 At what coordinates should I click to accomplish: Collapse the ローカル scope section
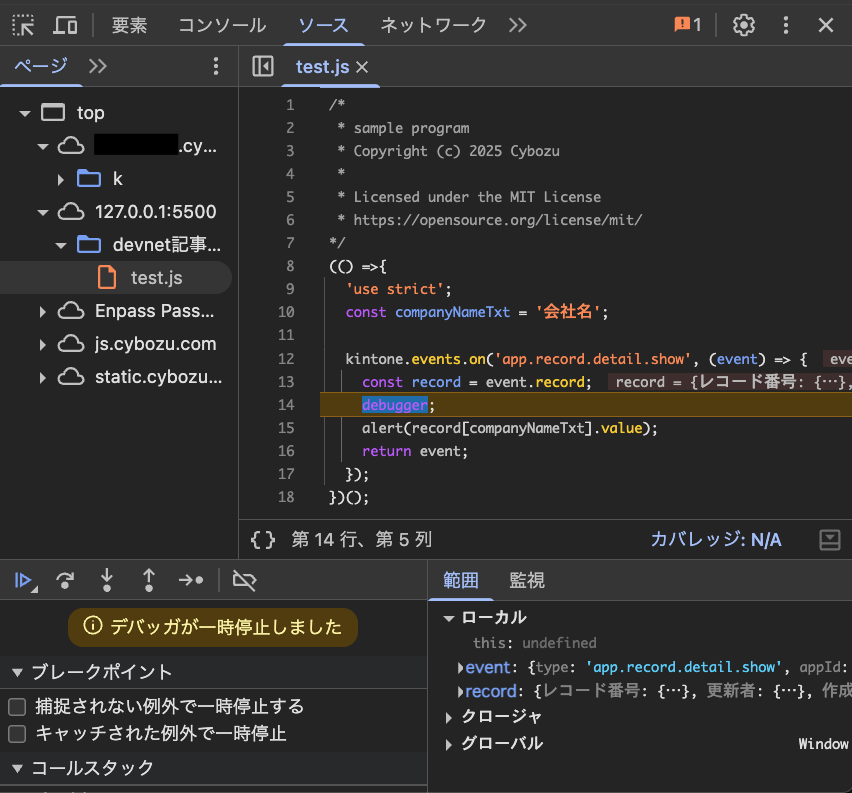[x=449, y=619]
